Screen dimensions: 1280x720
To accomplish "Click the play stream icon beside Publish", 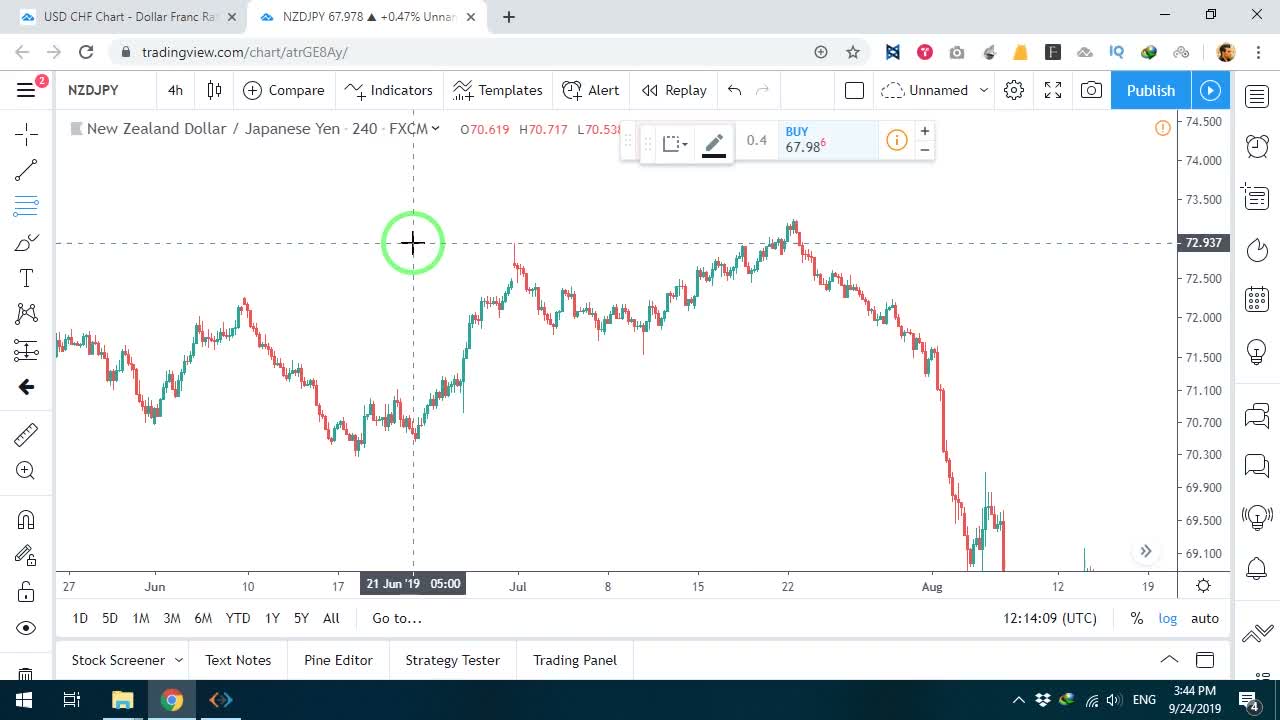I will [1210, 90].
